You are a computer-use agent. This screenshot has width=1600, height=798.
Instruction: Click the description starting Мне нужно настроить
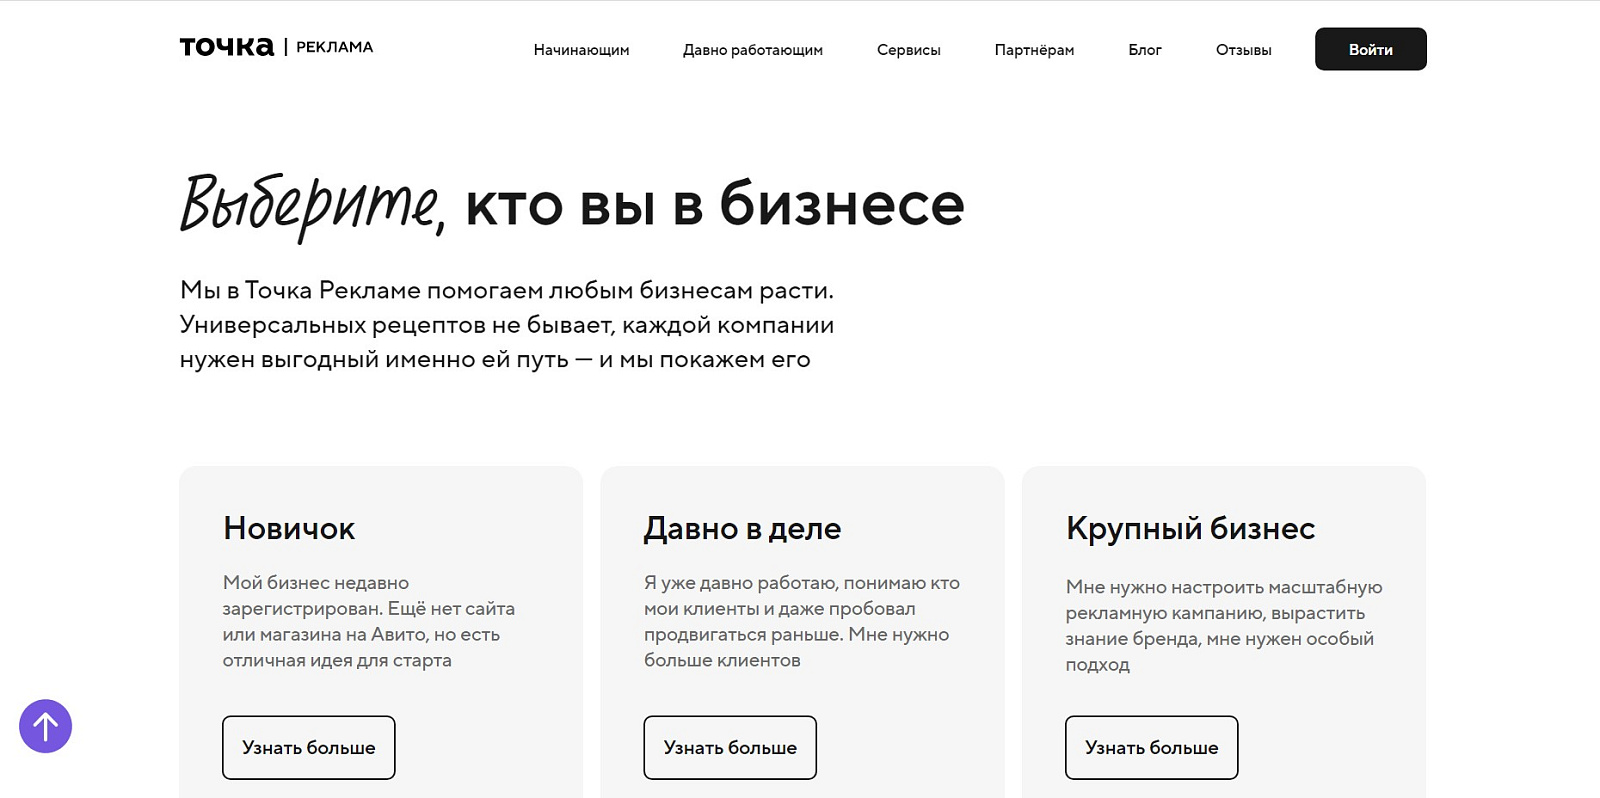pos(1224,625)
